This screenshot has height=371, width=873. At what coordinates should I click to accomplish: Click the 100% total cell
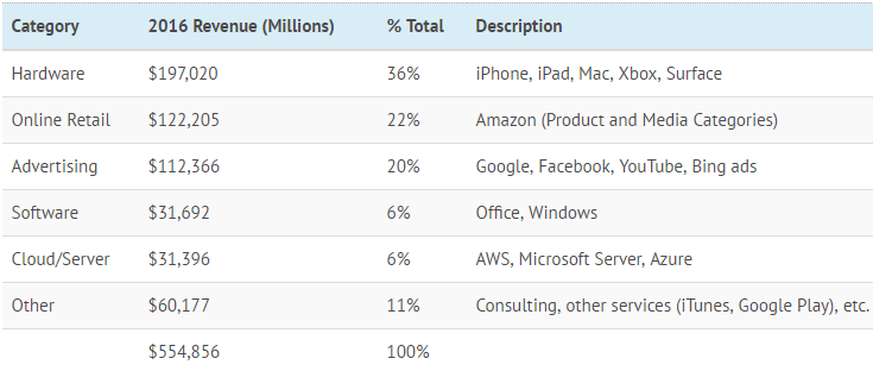click(408, 352)
